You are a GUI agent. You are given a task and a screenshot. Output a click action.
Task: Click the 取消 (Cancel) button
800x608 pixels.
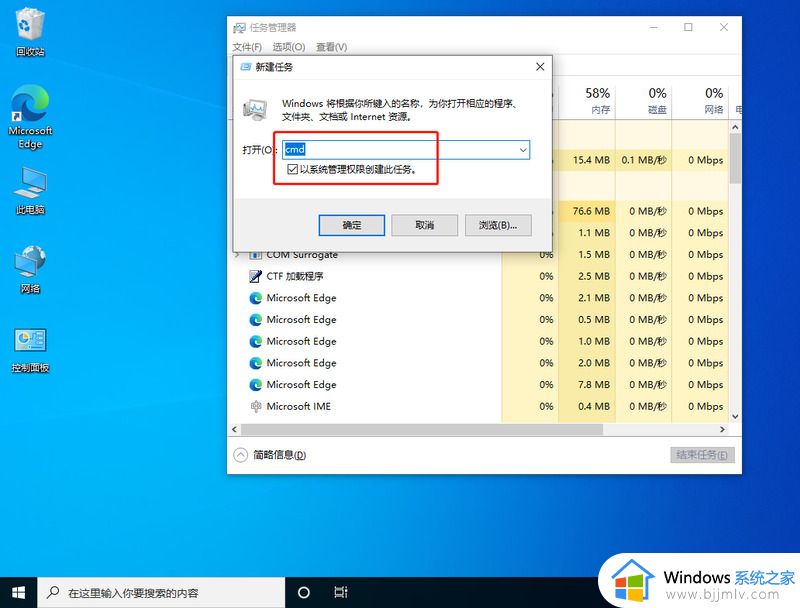pos(424,225)
